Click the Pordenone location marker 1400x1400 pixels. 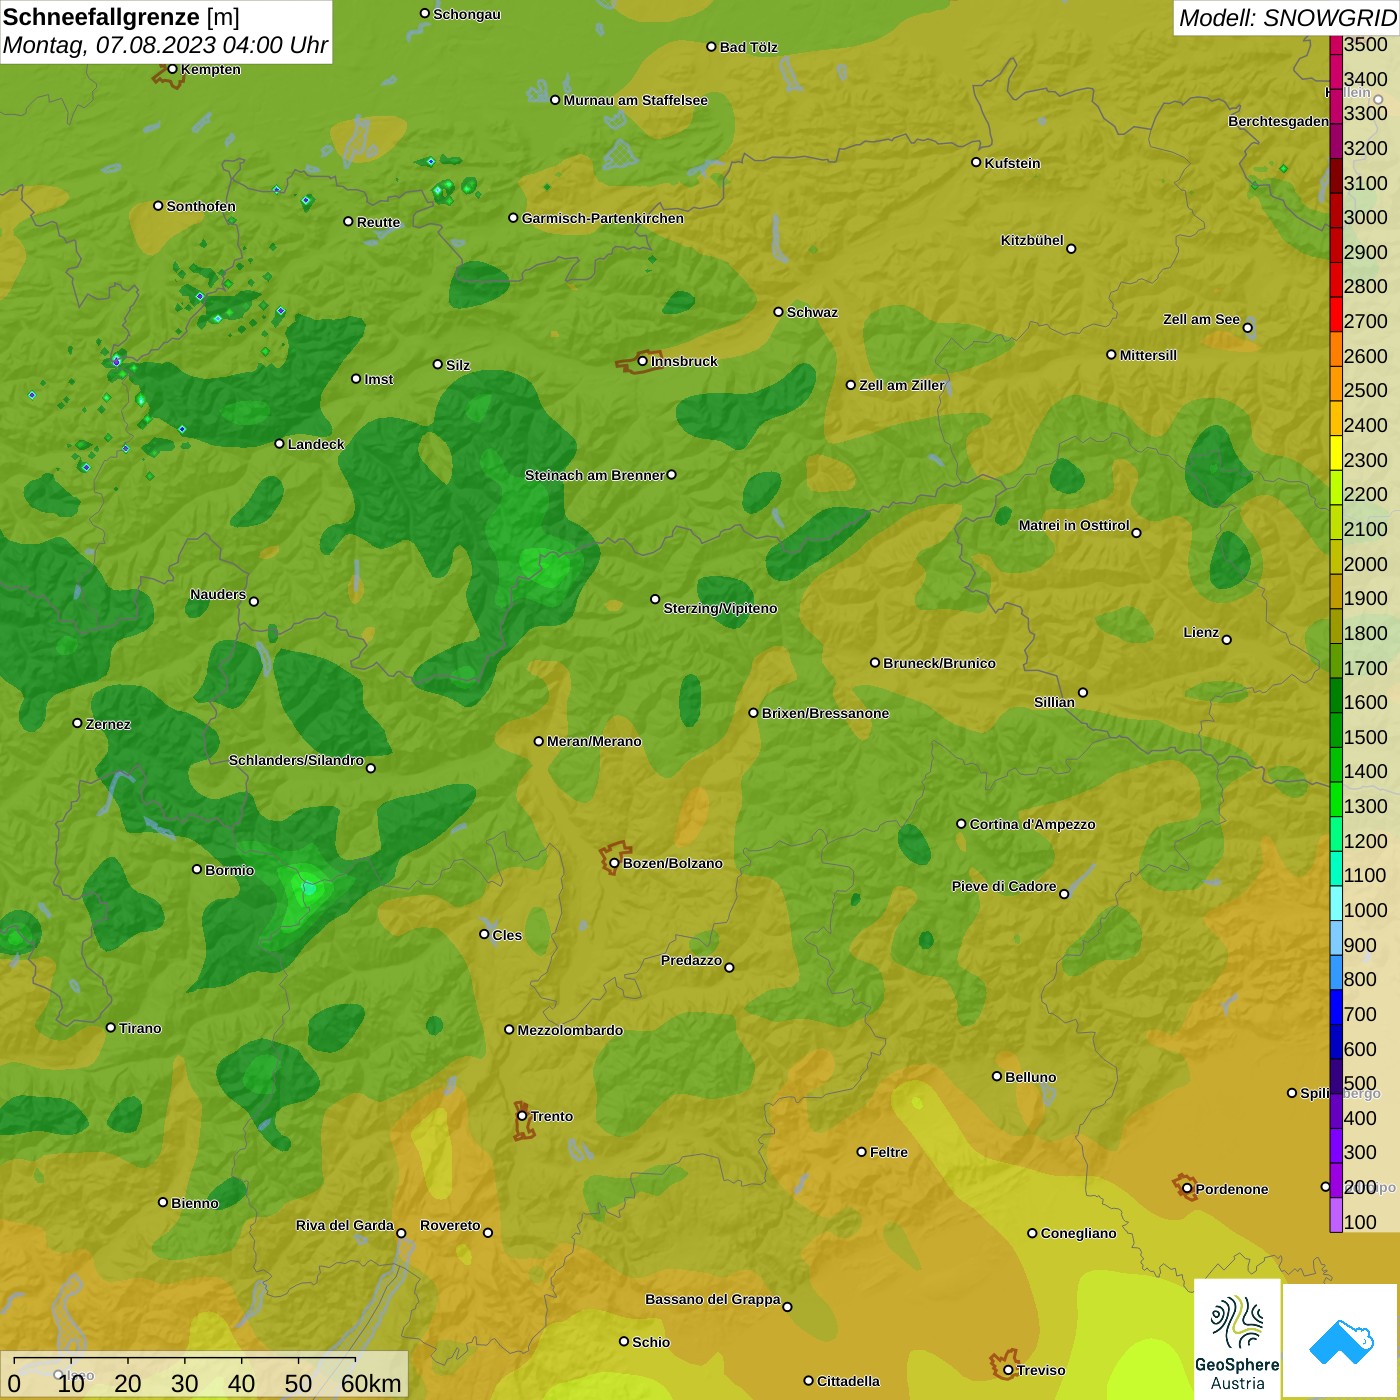tap(1187, 1189)
